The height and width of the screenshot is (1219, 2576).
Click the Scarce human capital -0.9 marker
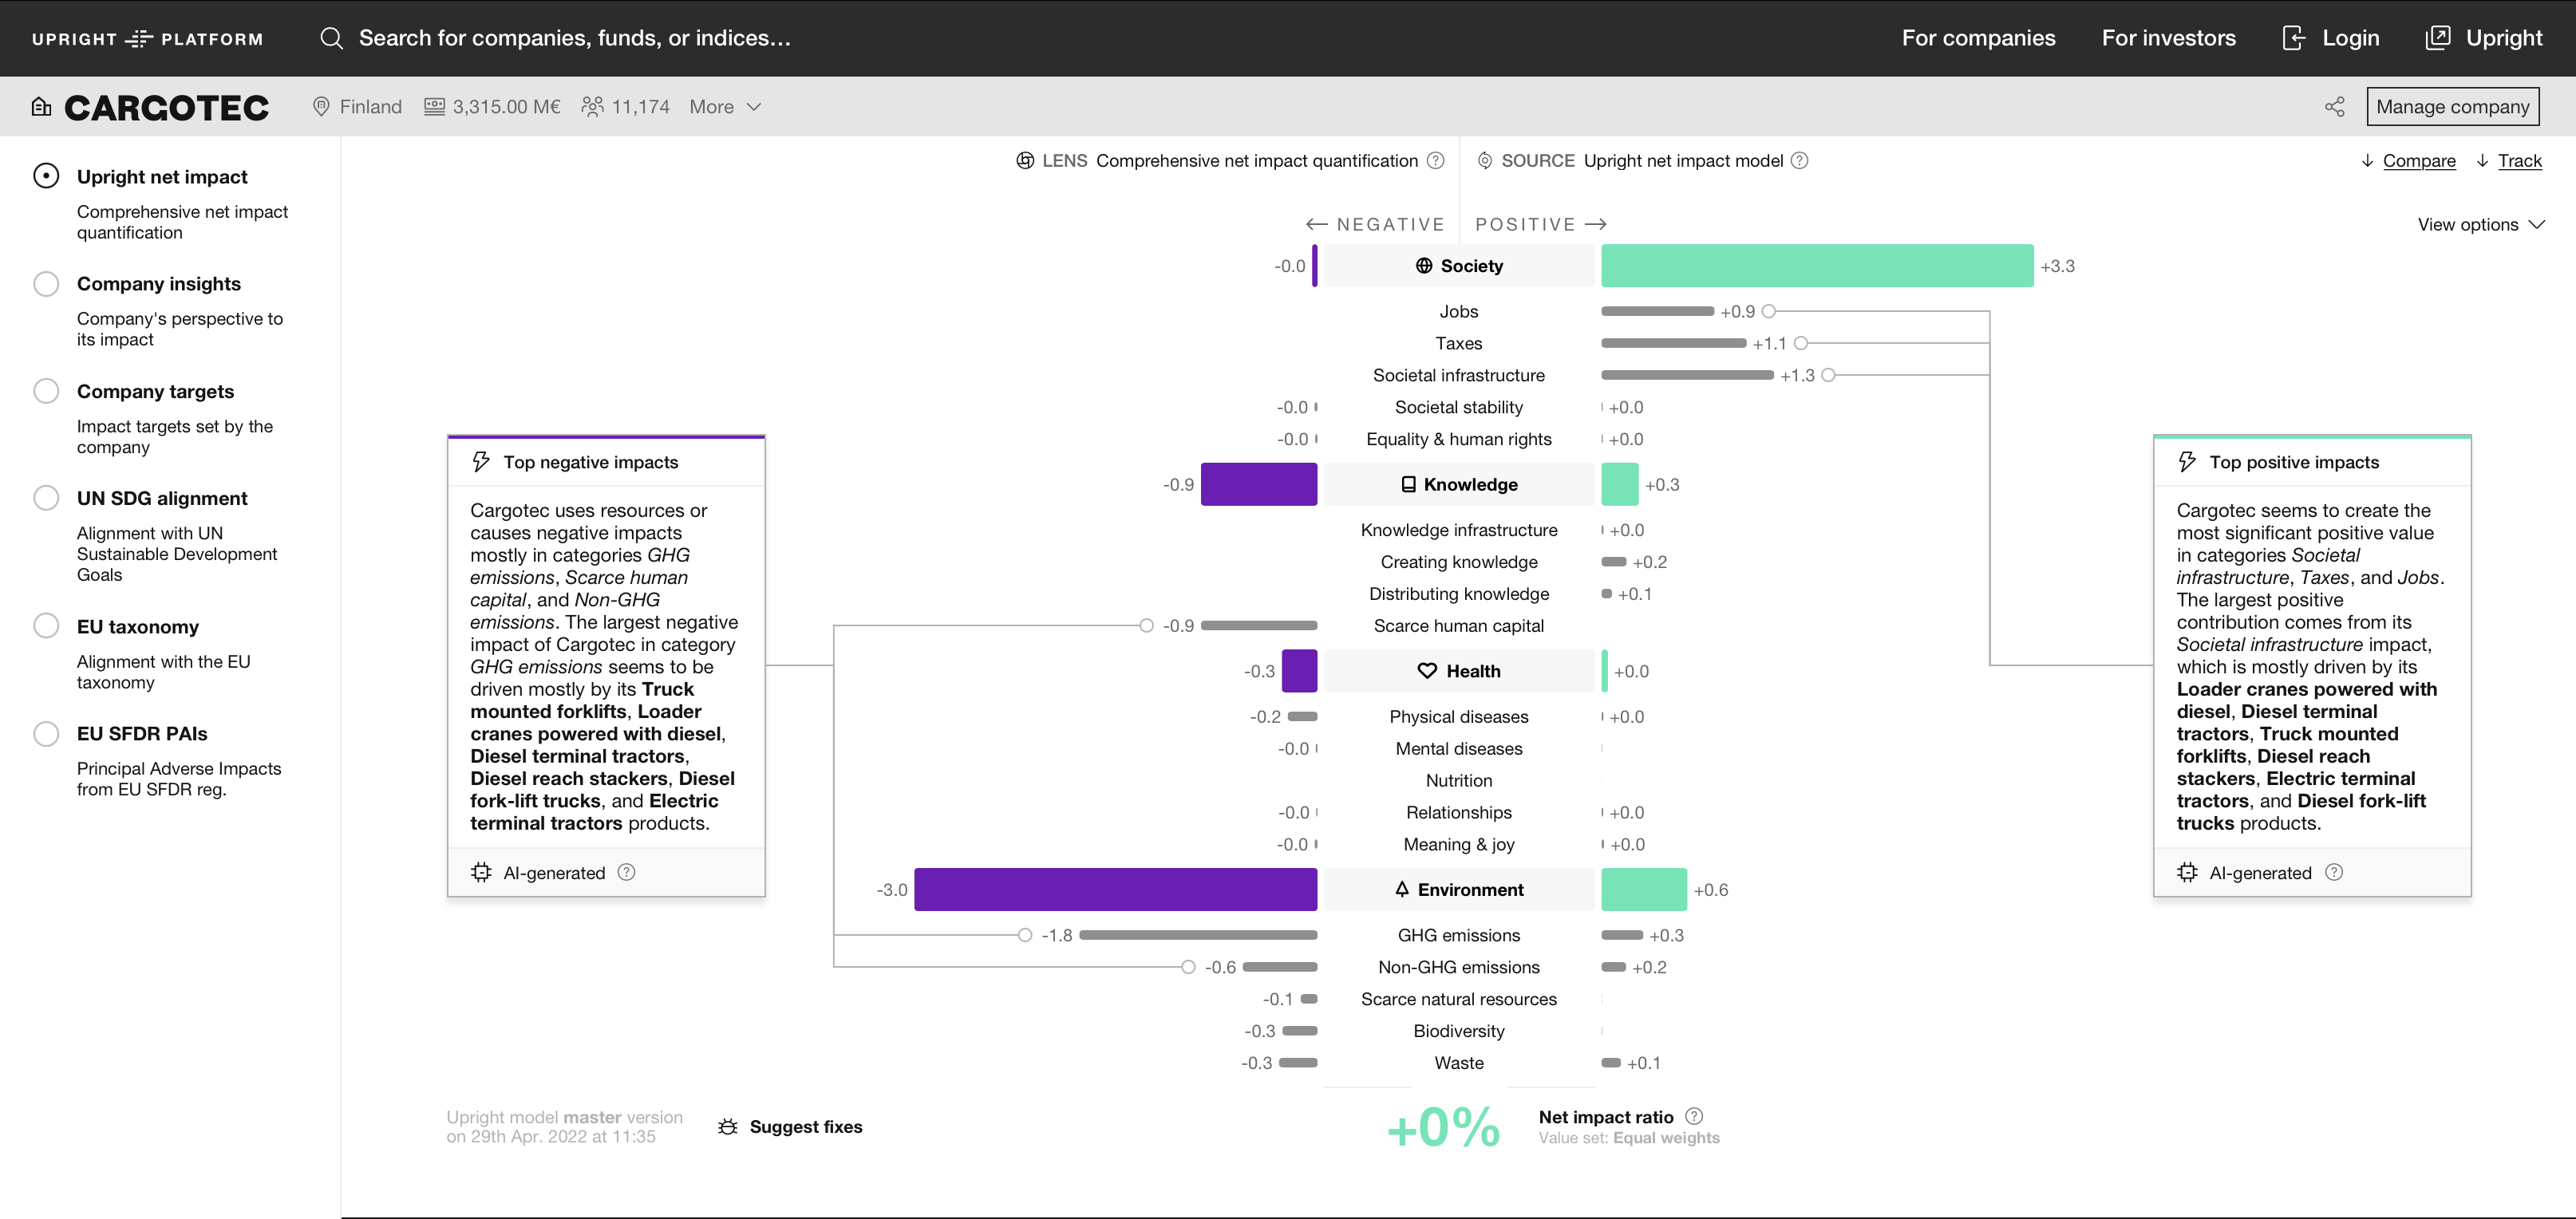(1146, 626)
